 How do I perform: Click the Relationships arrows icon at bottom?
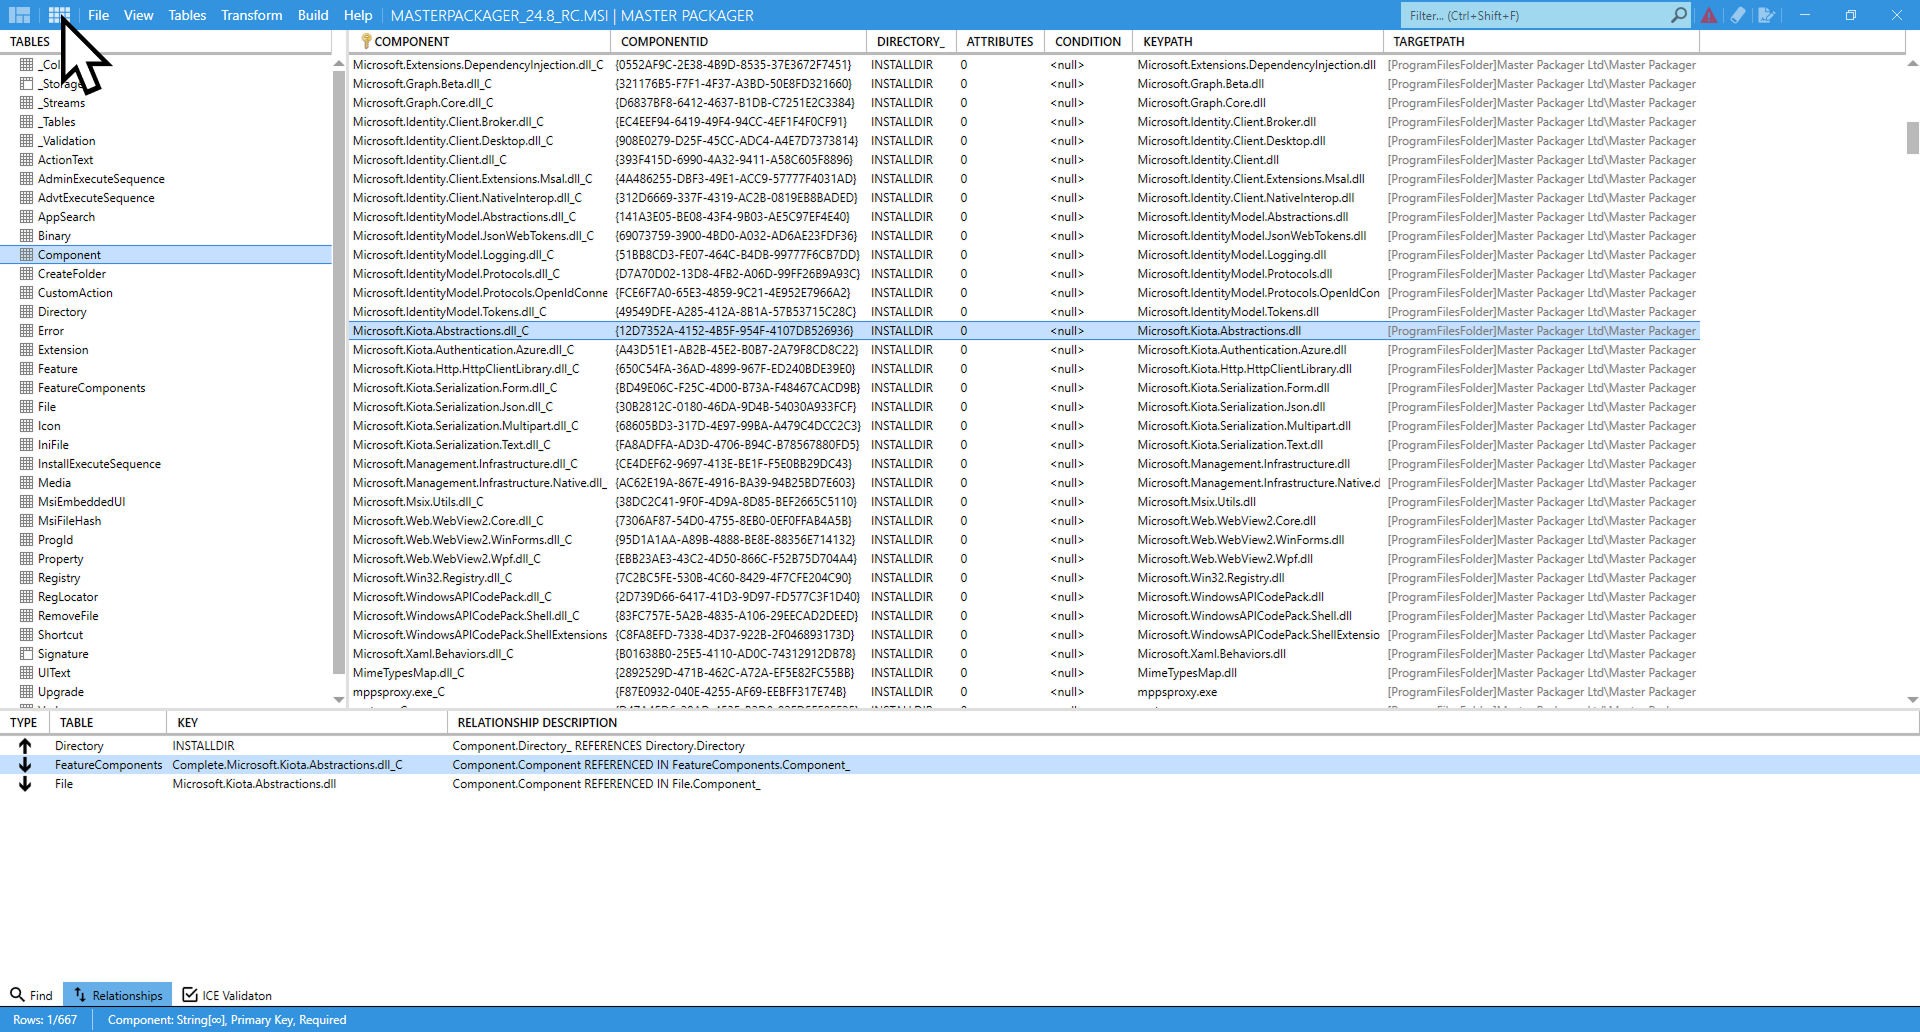(x=80, y=995)
